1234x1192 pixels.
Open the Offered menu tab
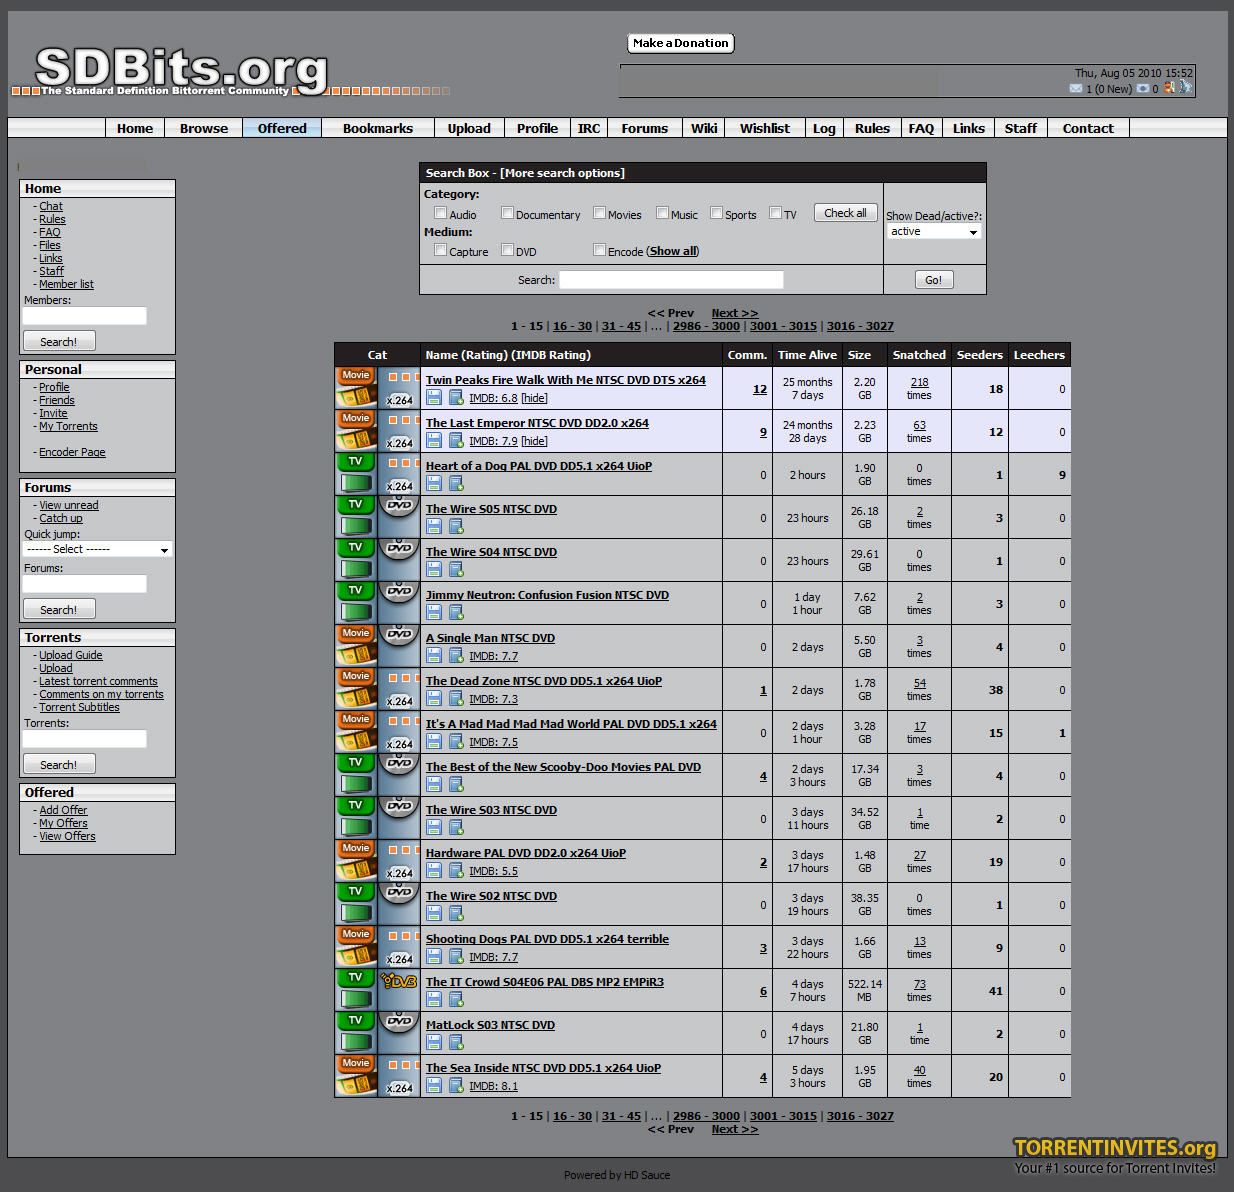tap(282, 128)
